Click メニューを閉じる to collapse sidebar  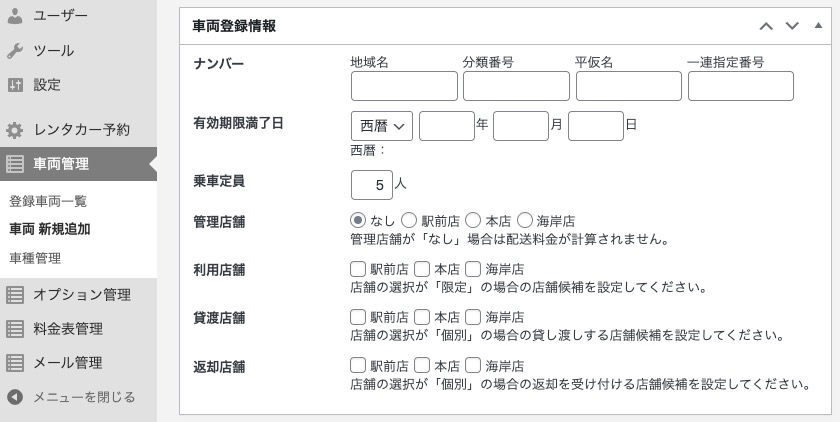coord(84,397)
